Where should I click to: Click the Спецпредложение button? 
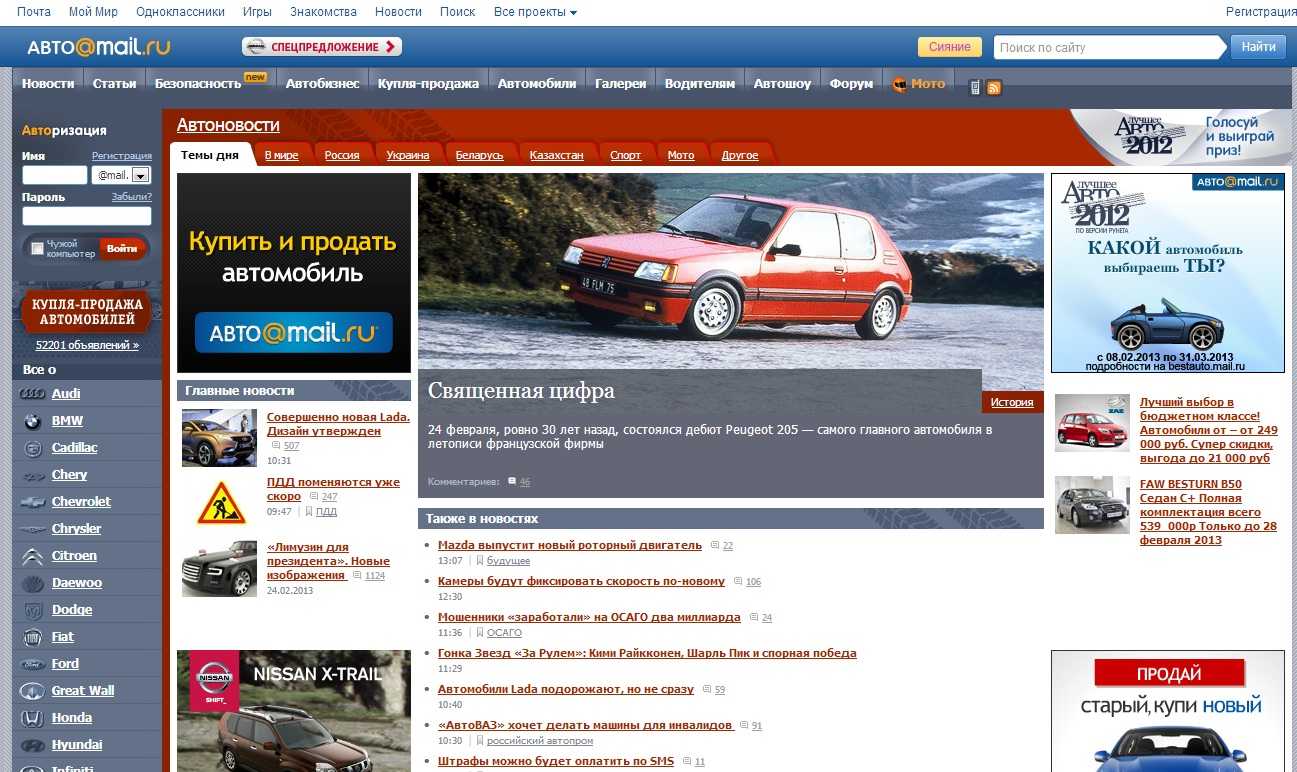click(x=322, y=47)
